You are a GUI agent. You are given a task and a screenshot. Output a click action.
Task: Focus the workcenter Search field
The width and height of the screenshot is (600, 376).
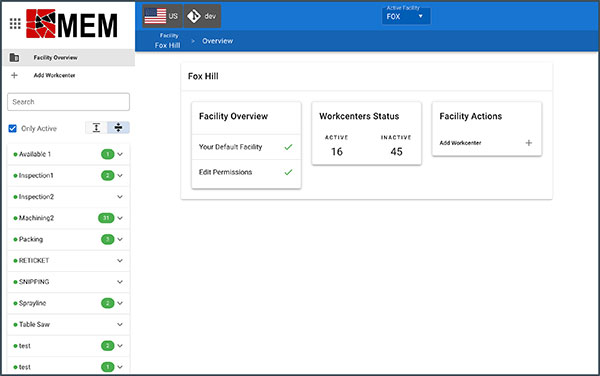click(x=68, y=102)
